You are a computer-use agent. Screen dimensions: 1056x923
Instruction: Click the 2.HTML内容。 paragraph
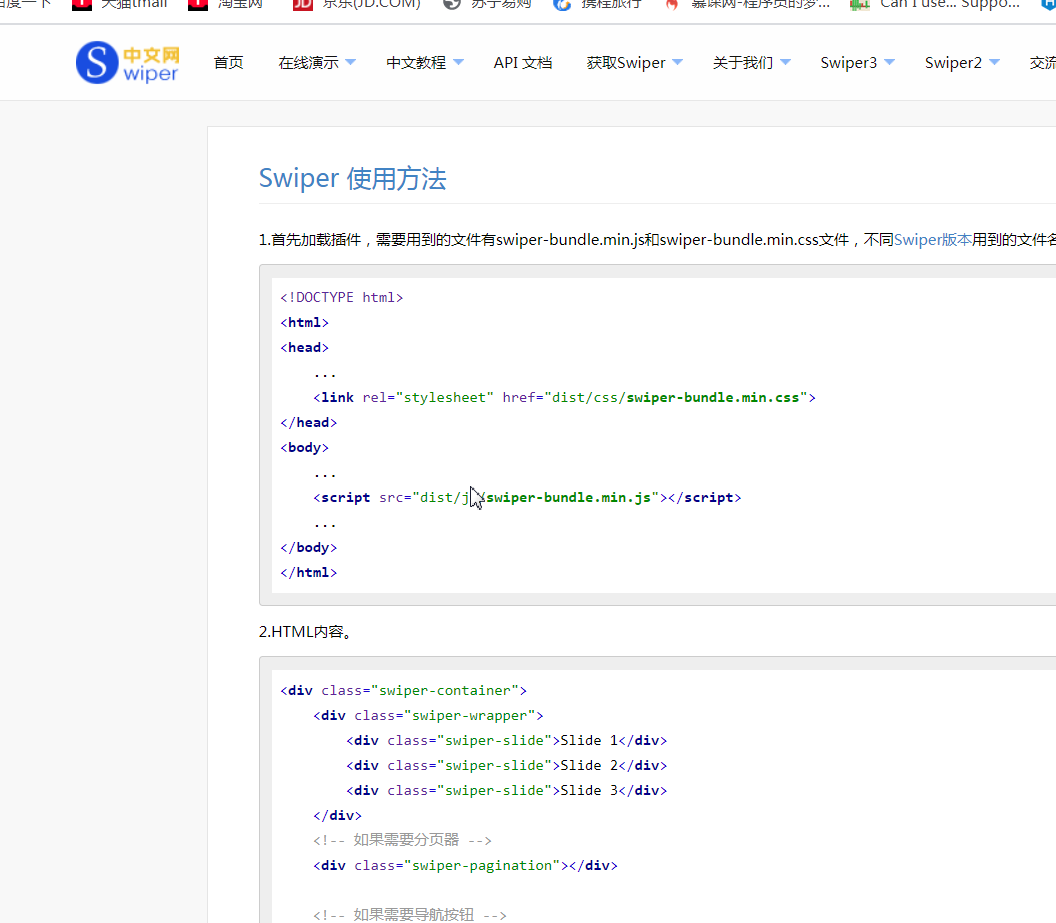pyautogui.click(x=306, y=631)
